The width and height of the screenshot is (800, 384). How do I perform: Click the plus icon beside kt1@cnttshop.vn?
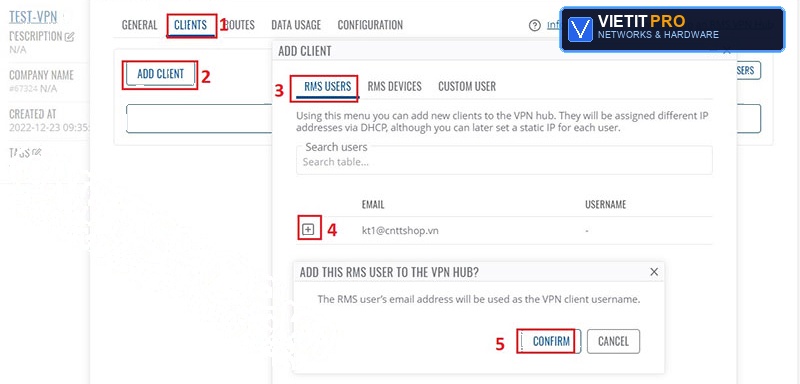pyautogui.click(x=308, y=229)
